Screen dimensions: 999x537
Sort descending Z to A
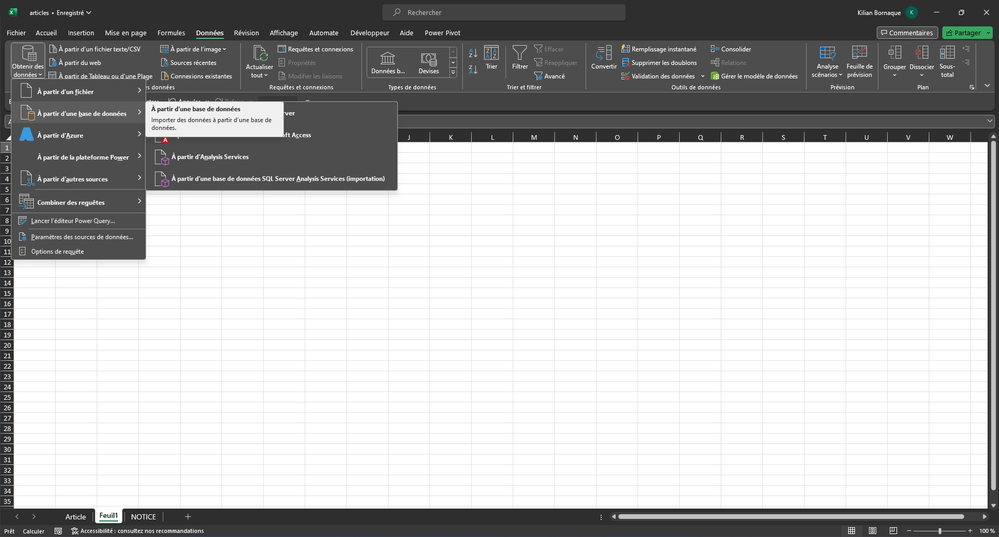[x=473, y=69]
